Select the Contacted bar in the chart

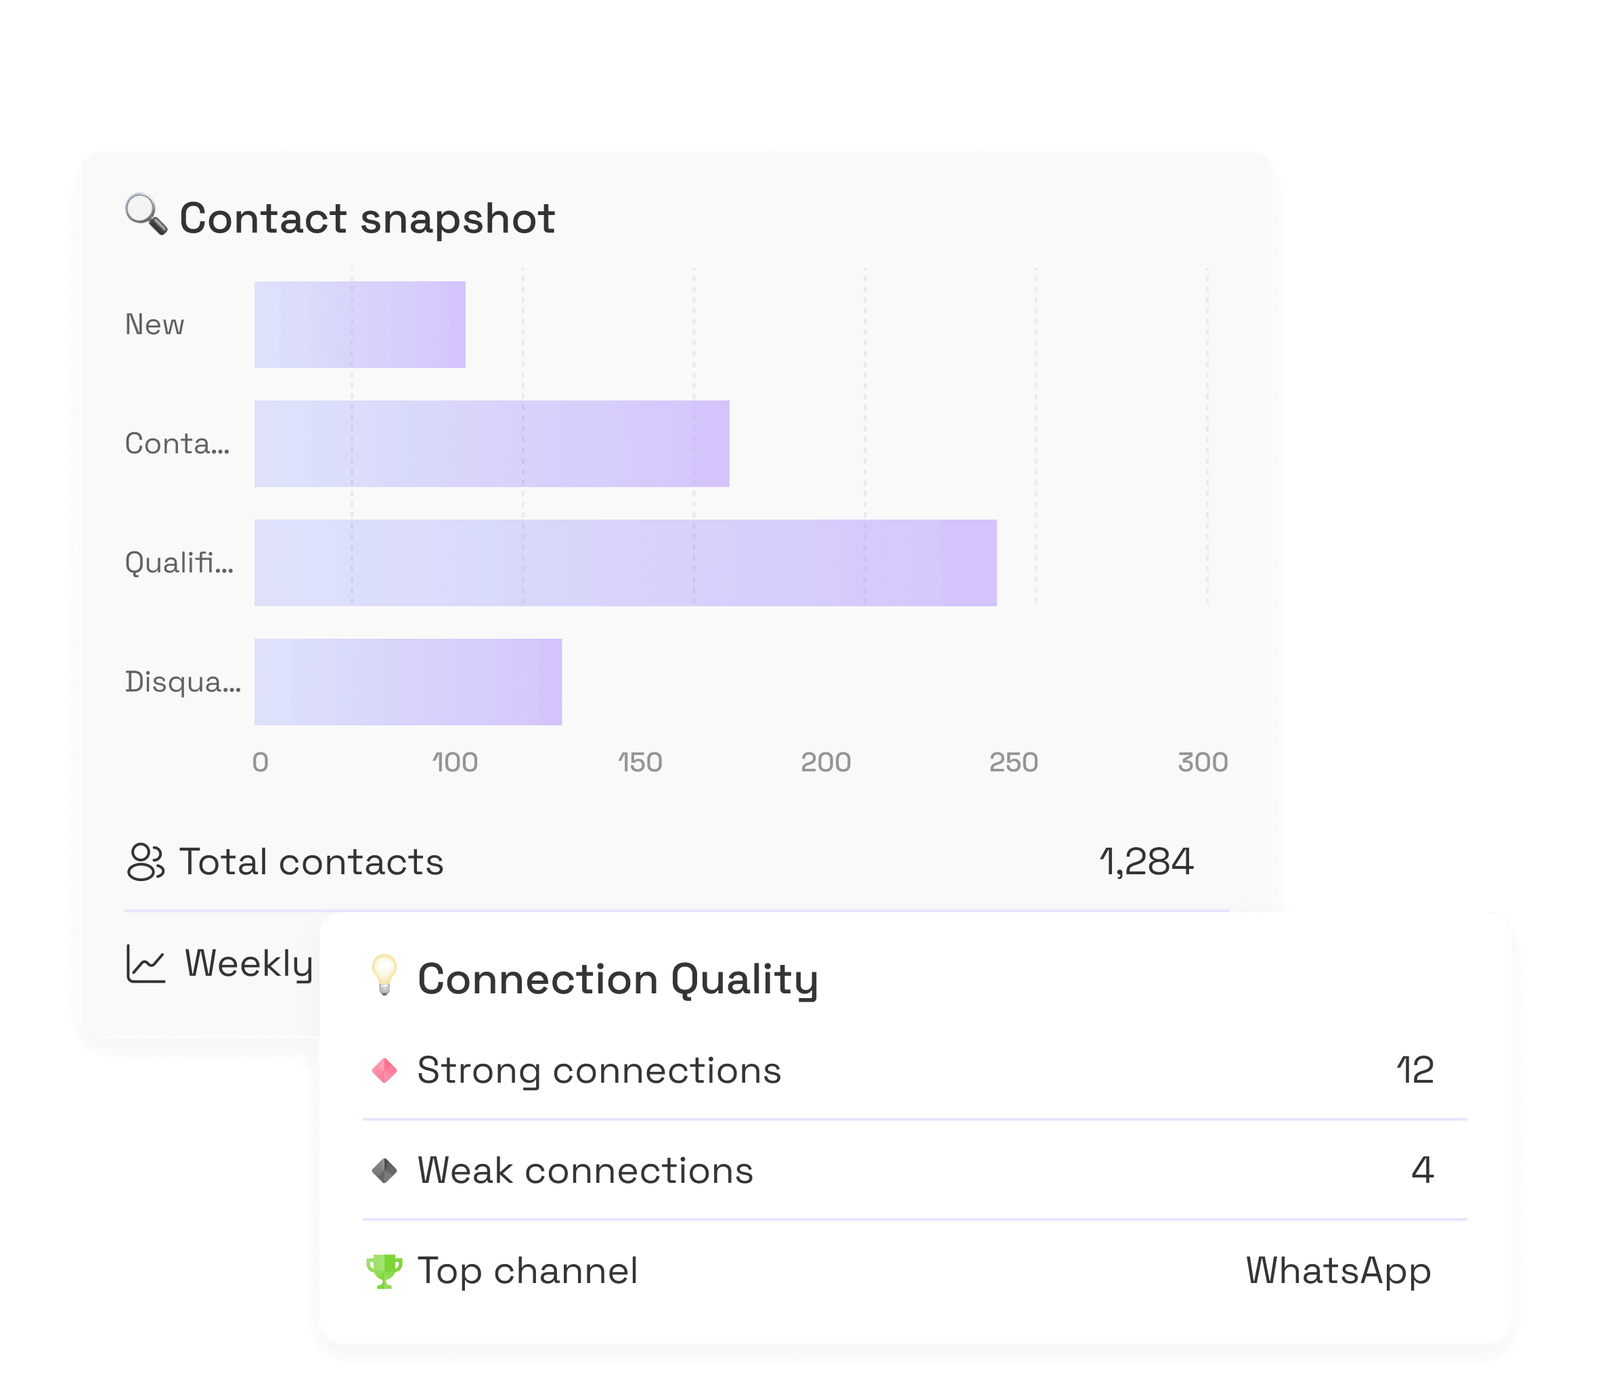(492, 444)
